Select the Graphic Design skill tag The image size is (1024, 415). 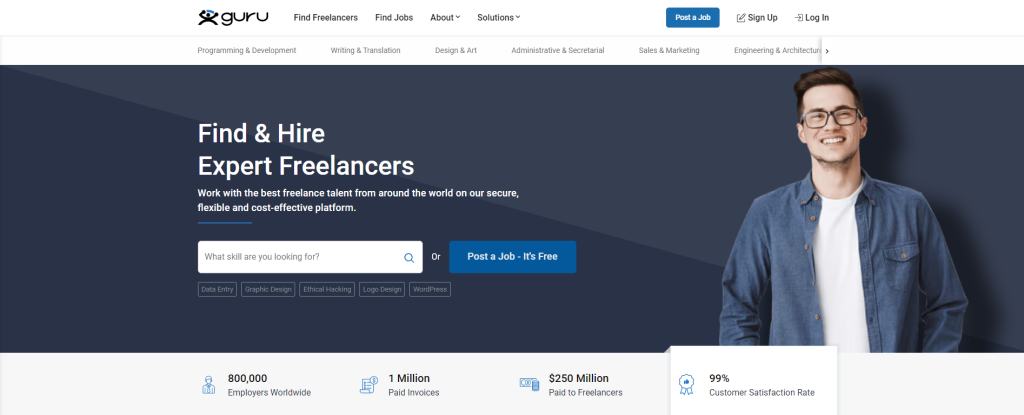pos(268,290)
